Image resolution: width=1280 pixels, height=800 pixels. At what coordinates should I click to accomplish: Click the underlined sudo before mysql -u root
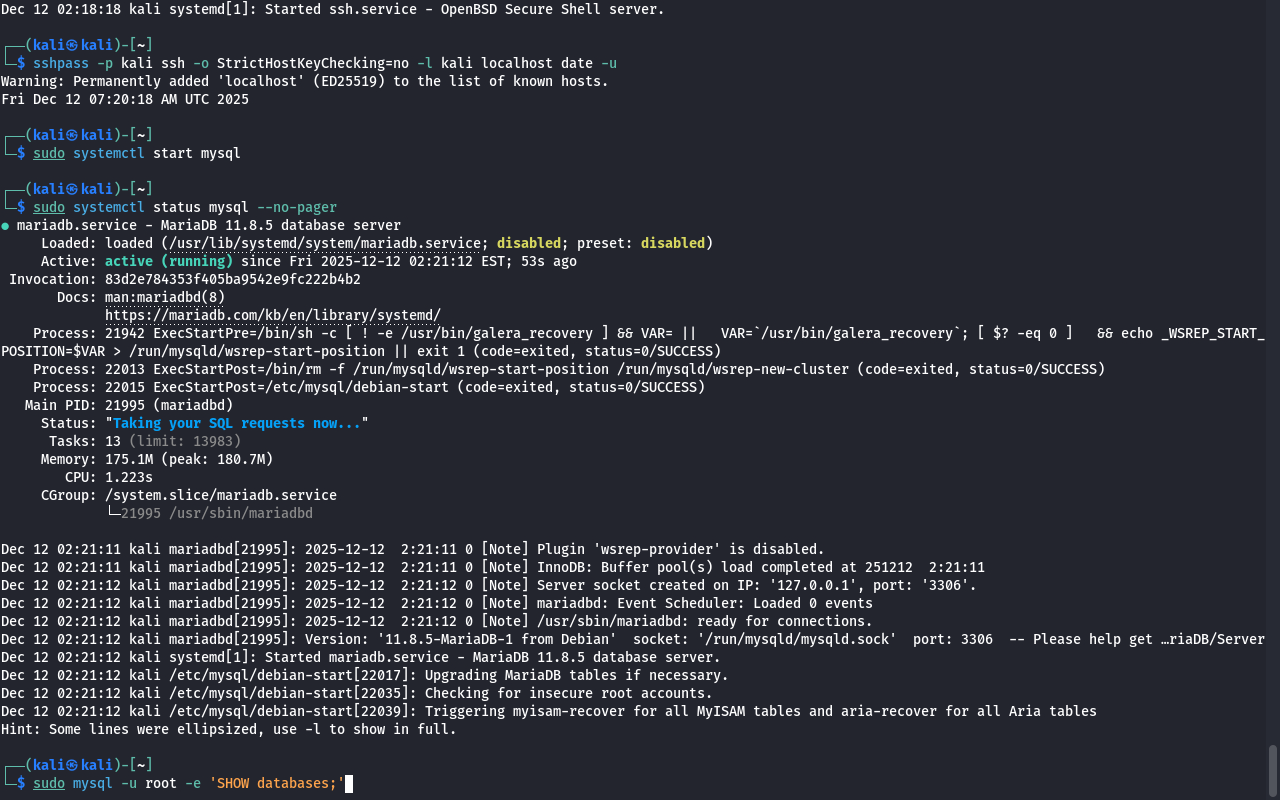point(48,783)
